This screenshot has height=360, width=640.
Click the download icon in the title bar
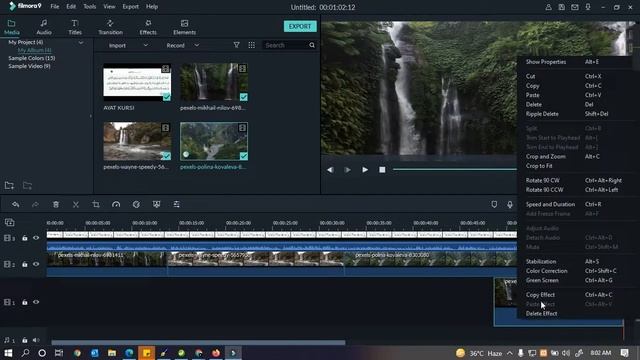588,7
